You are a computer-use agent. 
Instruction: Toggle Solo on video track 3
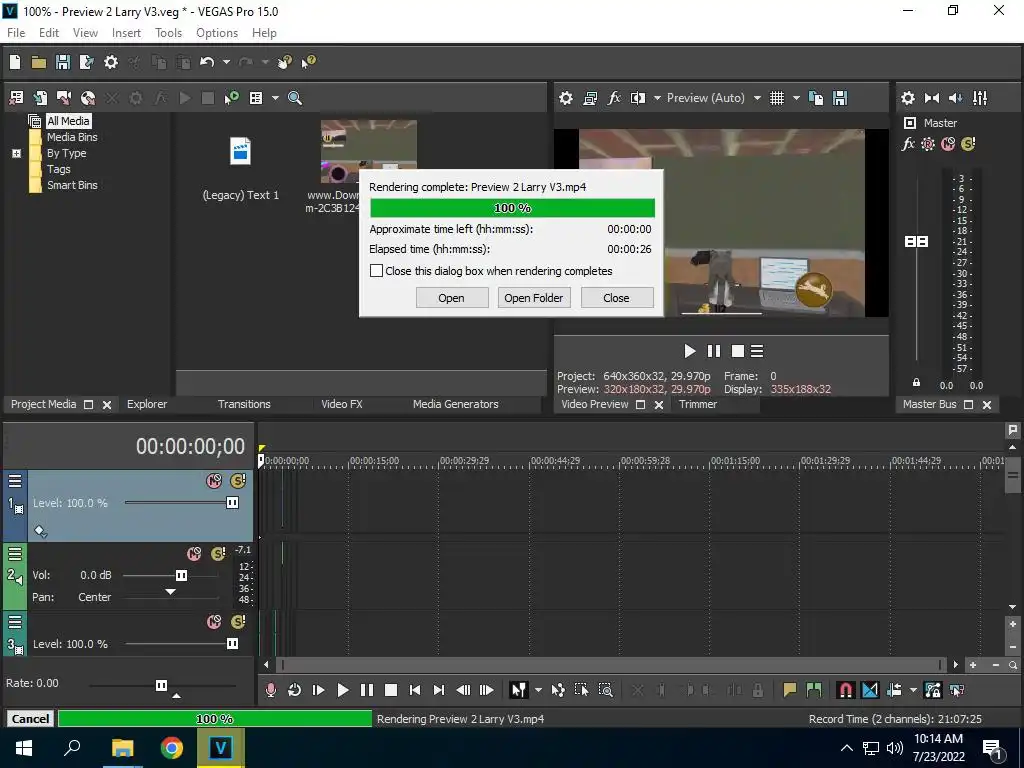(238, 622)
